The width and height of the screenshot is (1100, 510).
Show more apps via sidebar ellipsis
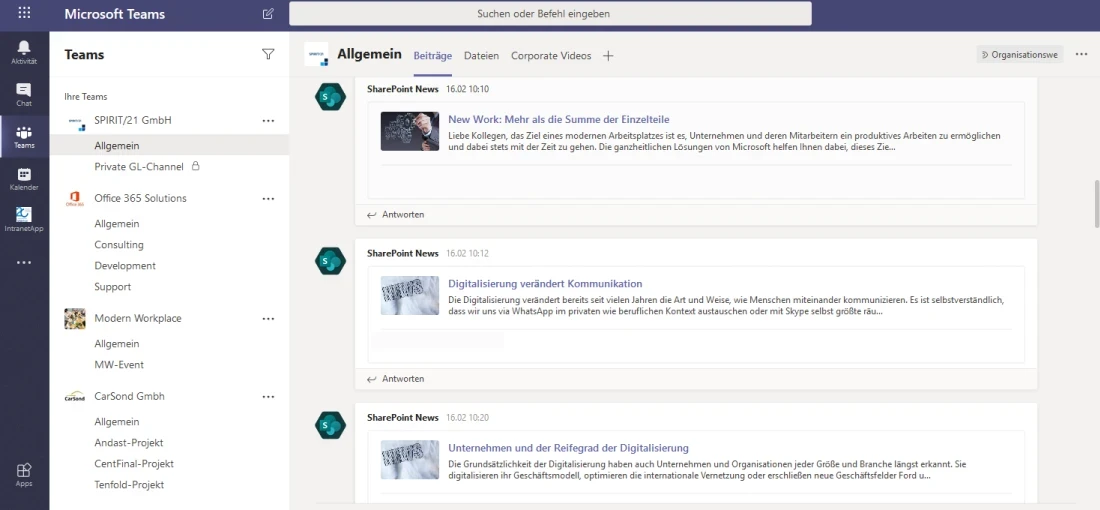pyautogui.click(x=24, y=263)
